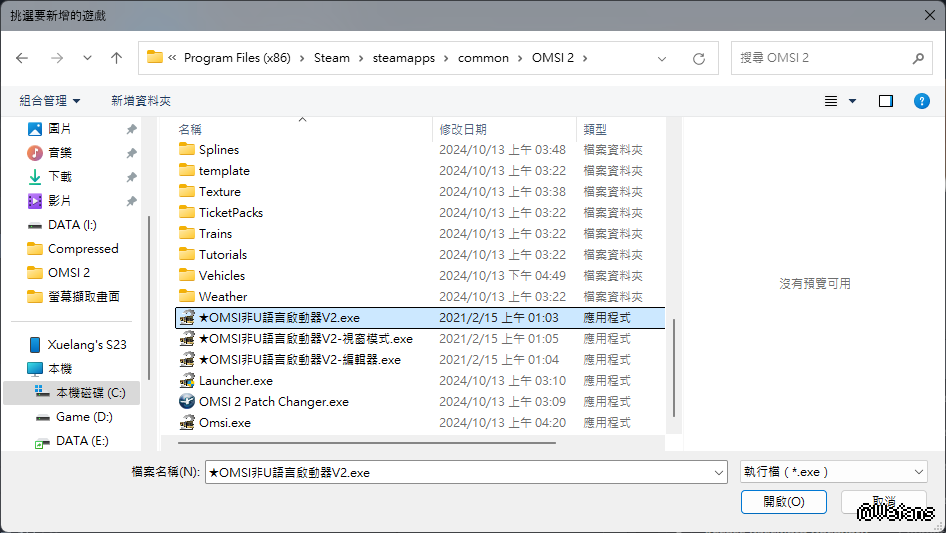Select Omsi.exe application icon
This screenshot has width=946, height=533.
(187, 423)
